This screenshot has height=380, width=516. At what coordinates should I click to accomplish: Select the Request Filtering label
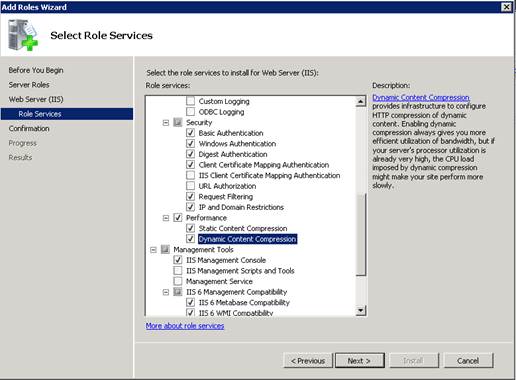(x=226, y=197)
